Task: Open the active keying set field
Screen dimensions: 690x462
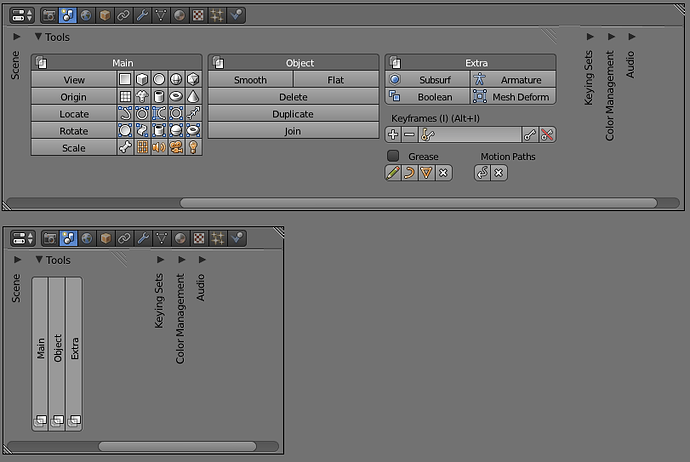Action: tap(470, 135)
